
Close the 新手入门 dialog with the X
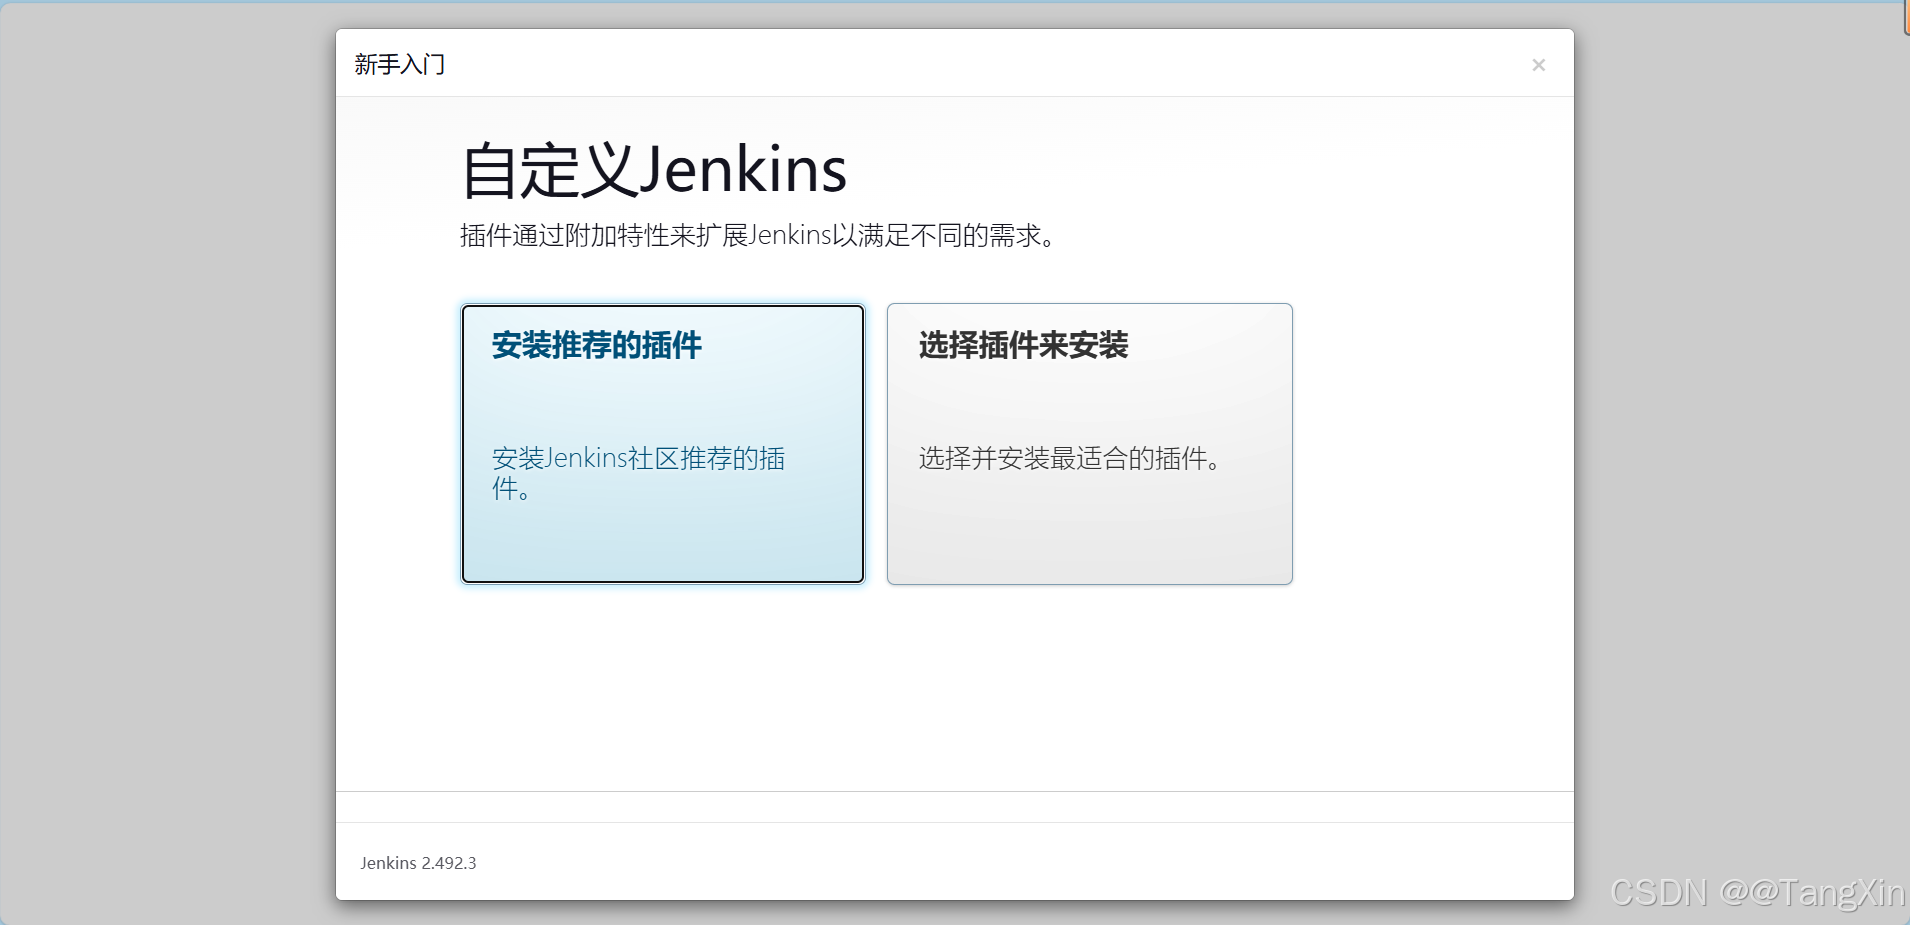[x=1538, y=65]
